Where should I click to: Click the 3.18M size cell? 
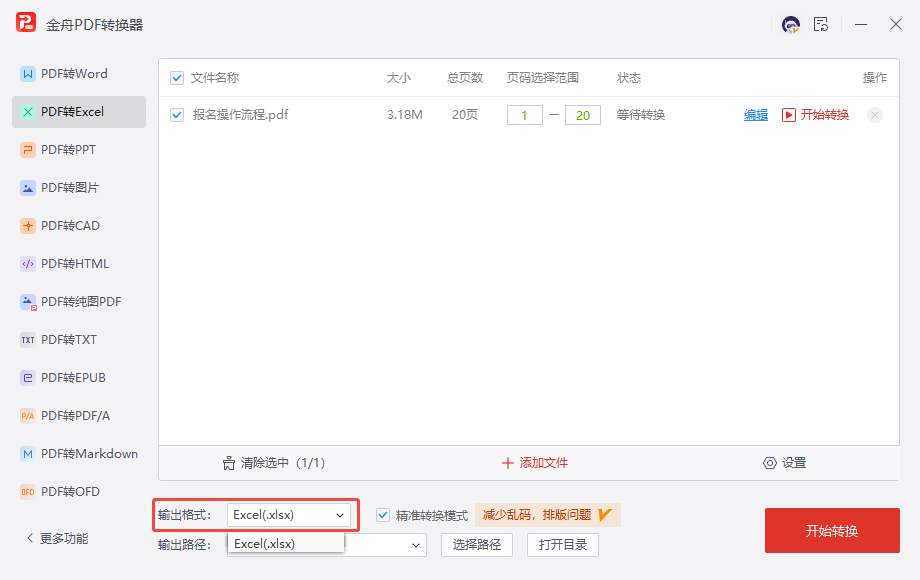405,115
